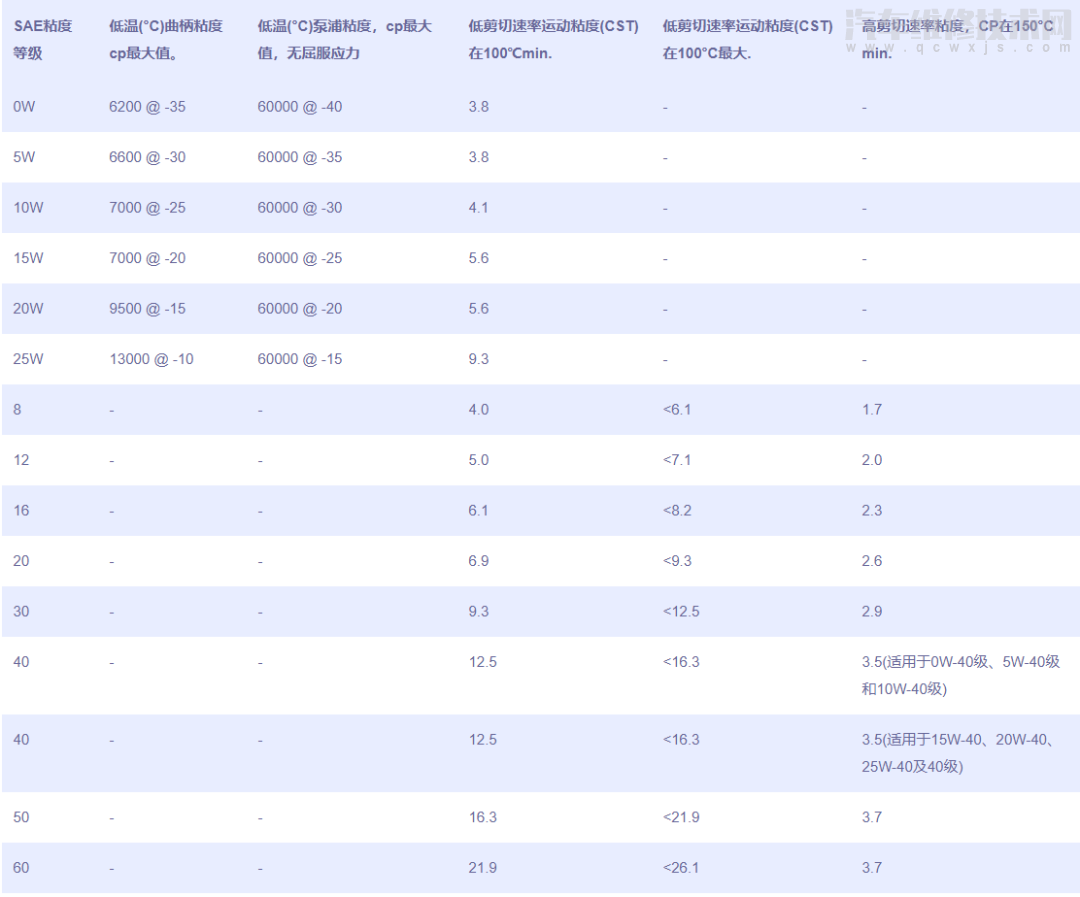Viewport: 1080px width, 897px height.
Task: Click the 6.9 value in grade 20 row
Action: (478, 560)
